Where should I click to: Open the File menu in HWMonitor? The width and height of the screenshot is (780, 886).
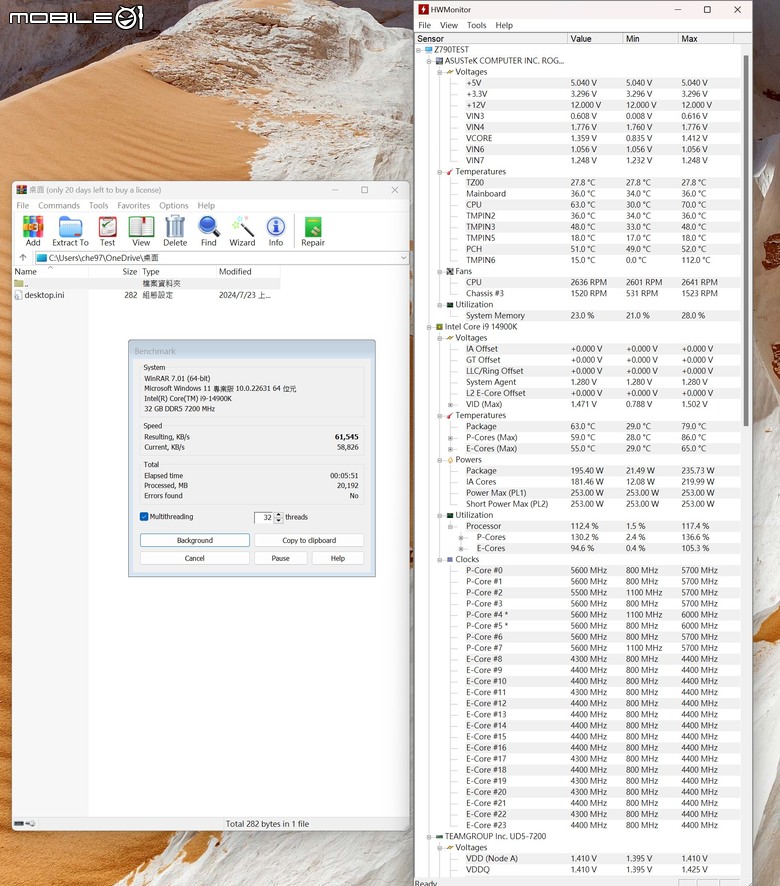click(424, 25)
